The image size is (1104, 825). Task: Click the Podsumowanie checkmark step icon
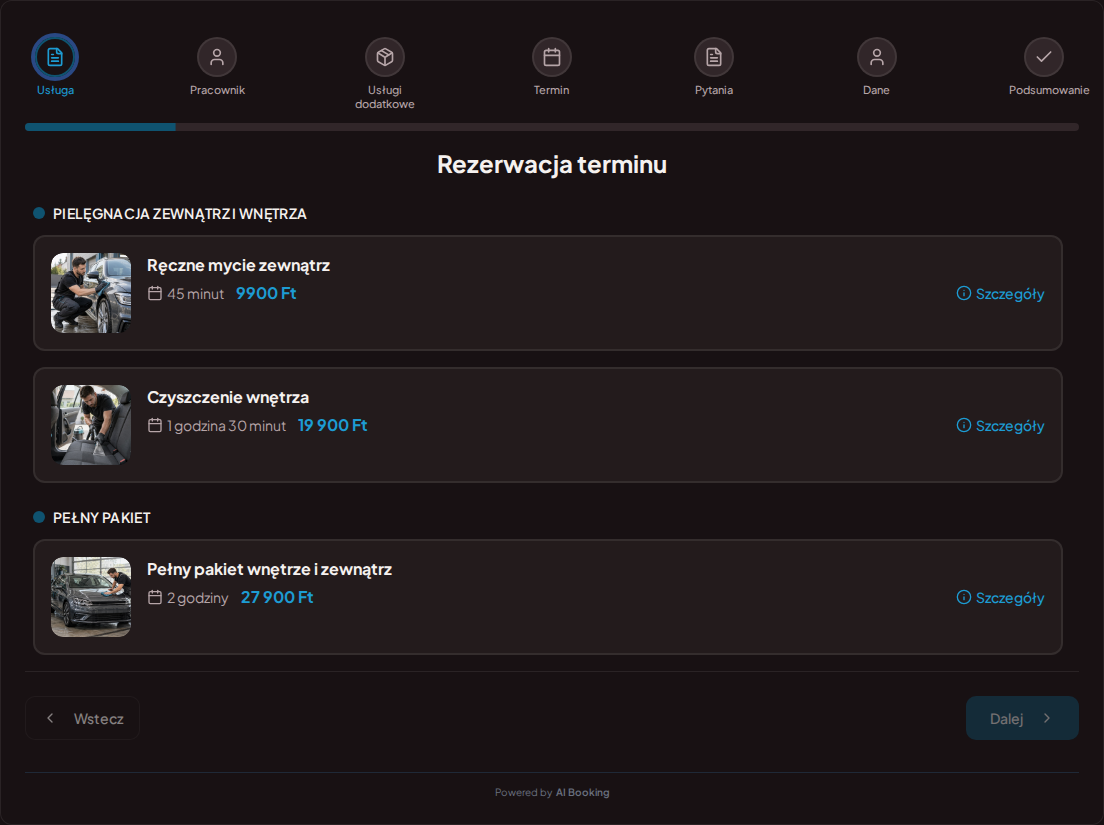(1043, 57)
